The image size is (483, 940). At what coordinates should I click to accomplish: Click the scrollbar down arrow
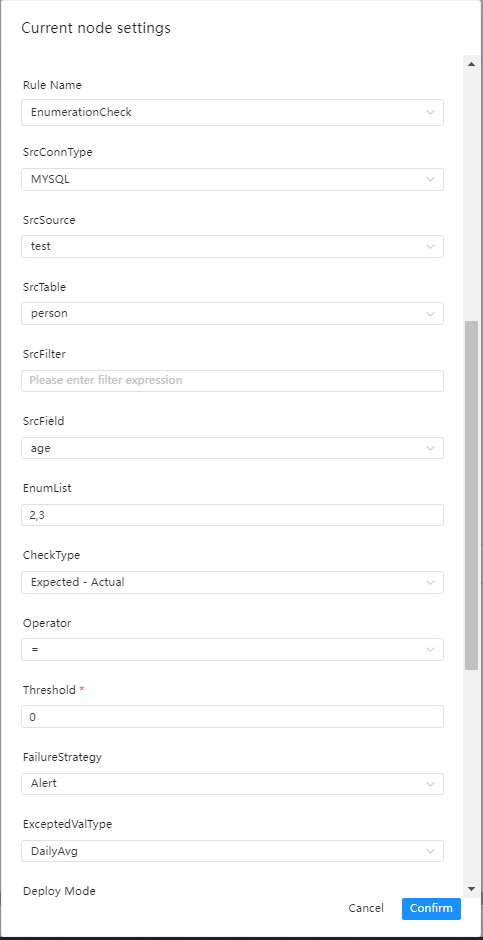[x=471, y=888]
